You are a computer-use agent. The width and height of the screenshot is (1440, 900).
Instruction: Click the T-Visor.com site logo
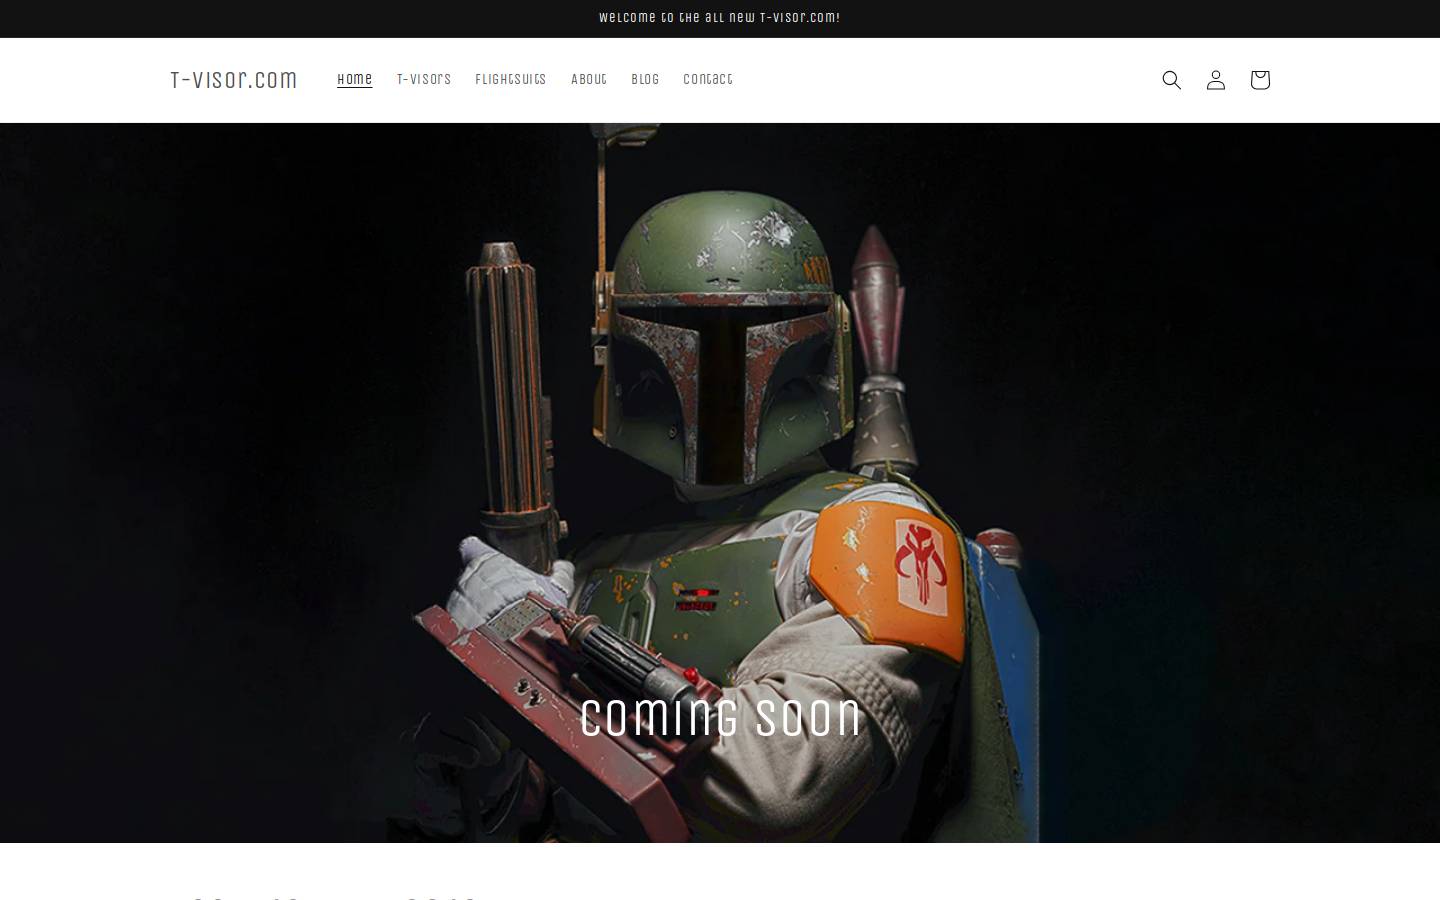233,80
